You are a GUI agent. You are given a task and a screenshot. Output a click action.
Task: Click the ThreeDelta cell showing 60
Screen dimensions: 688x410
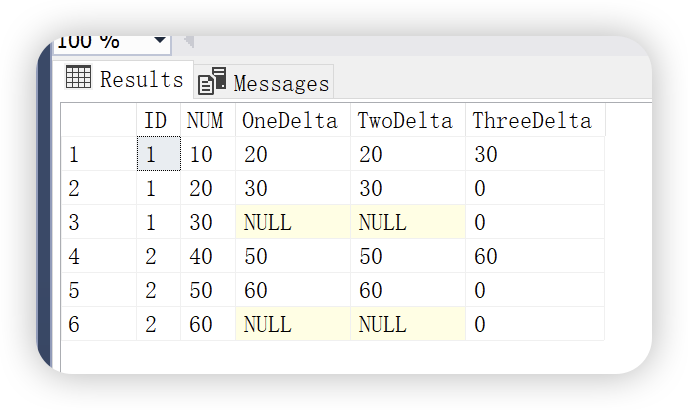pos(533,256)
